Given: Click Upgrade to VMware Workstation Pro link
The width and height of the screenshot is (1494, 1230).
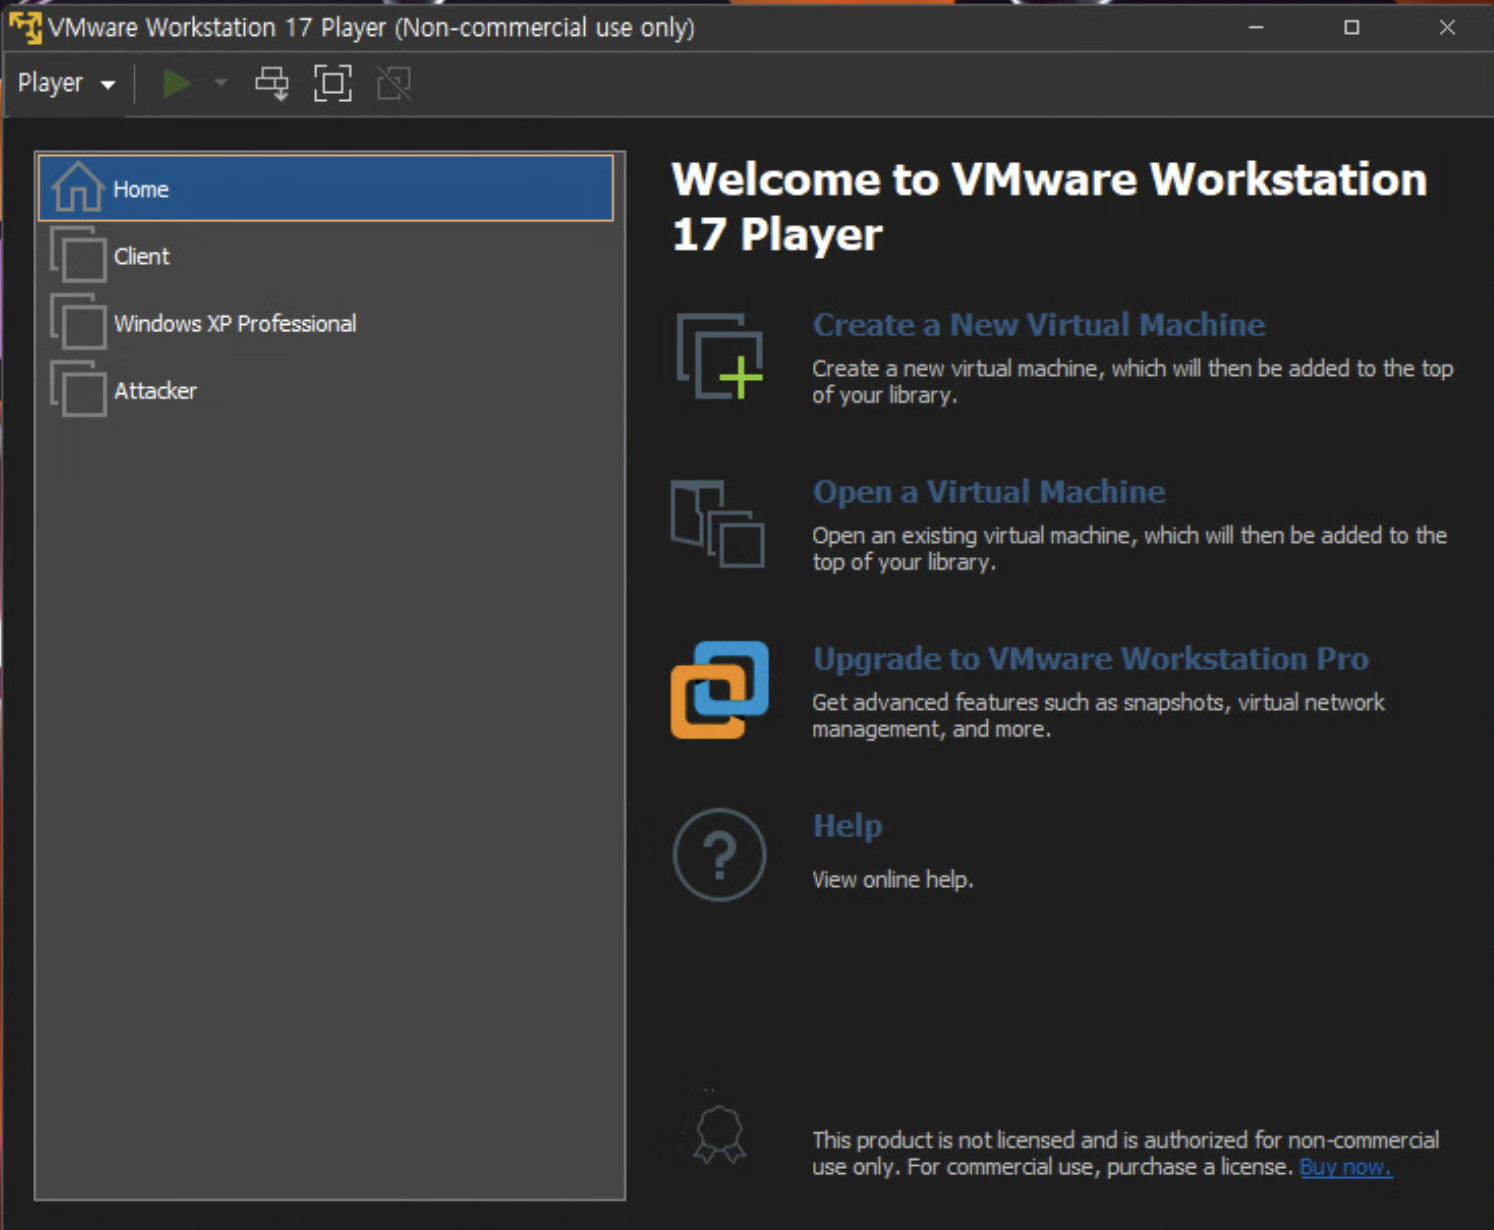Looking at the screenshot, I should click(1090, 659).
